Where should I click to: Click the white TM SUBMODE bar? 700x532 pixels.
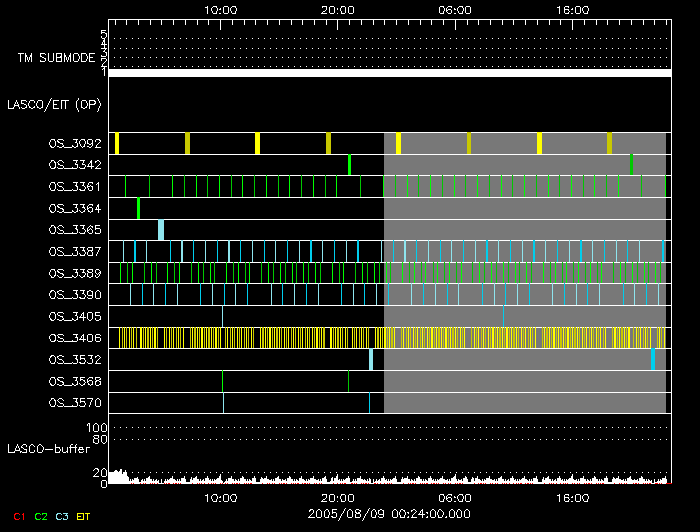388,73
